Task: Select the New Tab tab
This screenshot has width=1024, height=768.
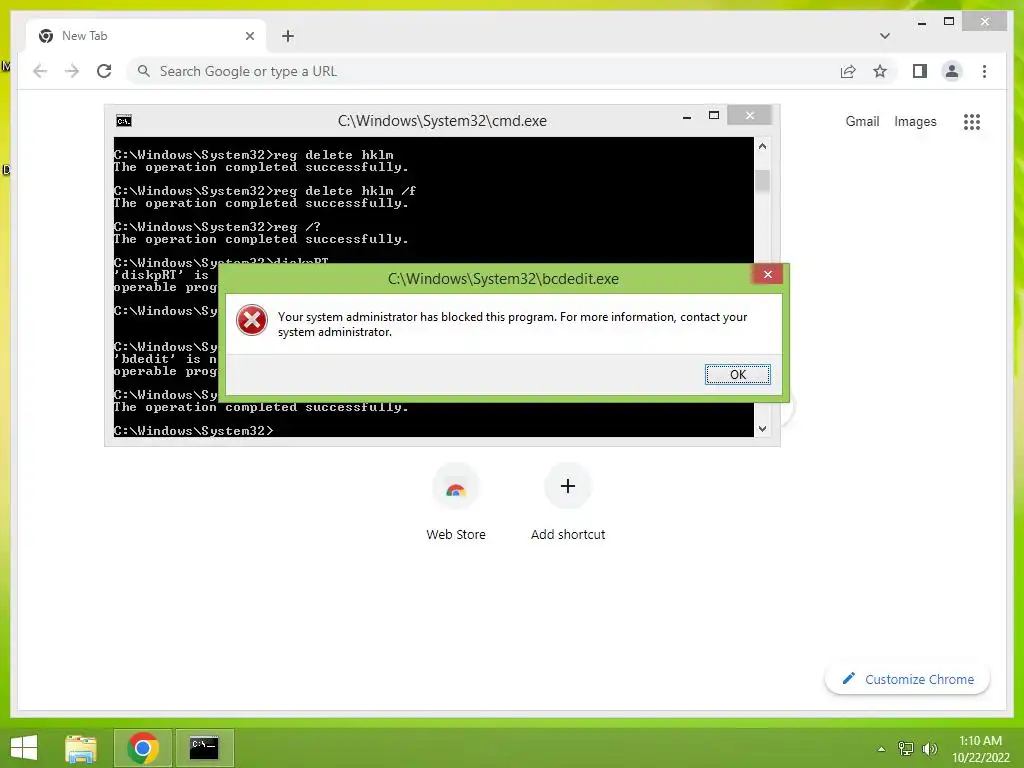Action: pos(146,36)
